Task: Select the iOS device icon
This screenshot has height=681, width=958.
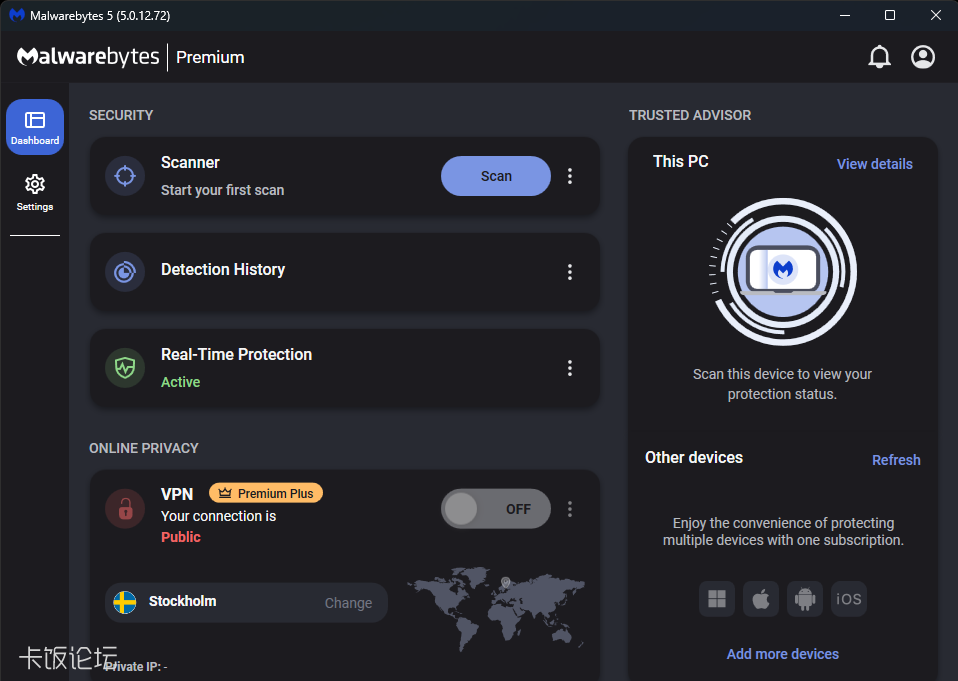Action: coord(848,598)
